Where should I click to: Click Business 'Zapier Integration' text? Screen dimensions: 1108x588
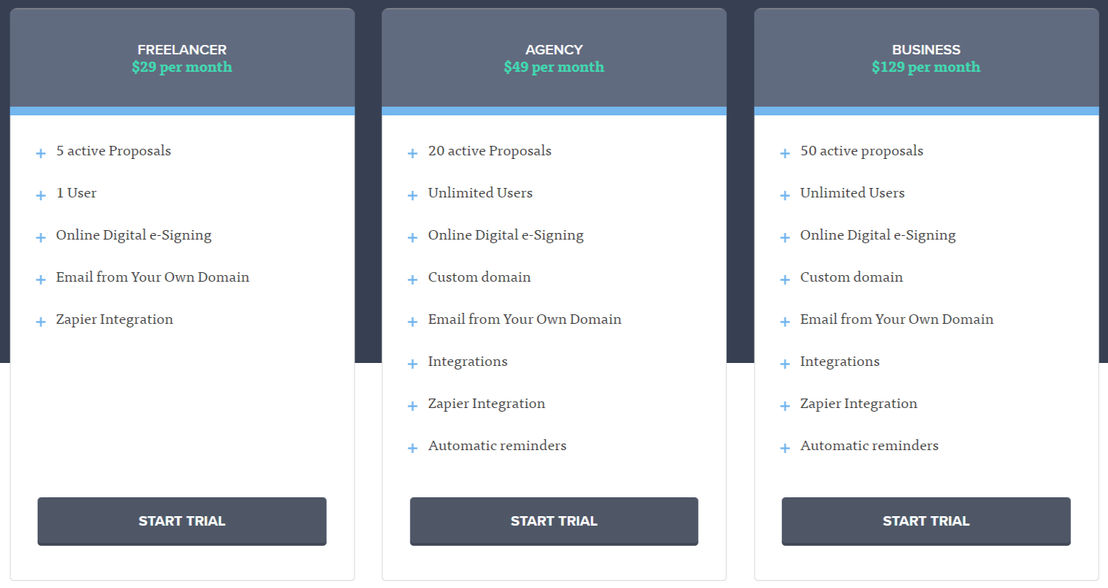pos(859,404)
